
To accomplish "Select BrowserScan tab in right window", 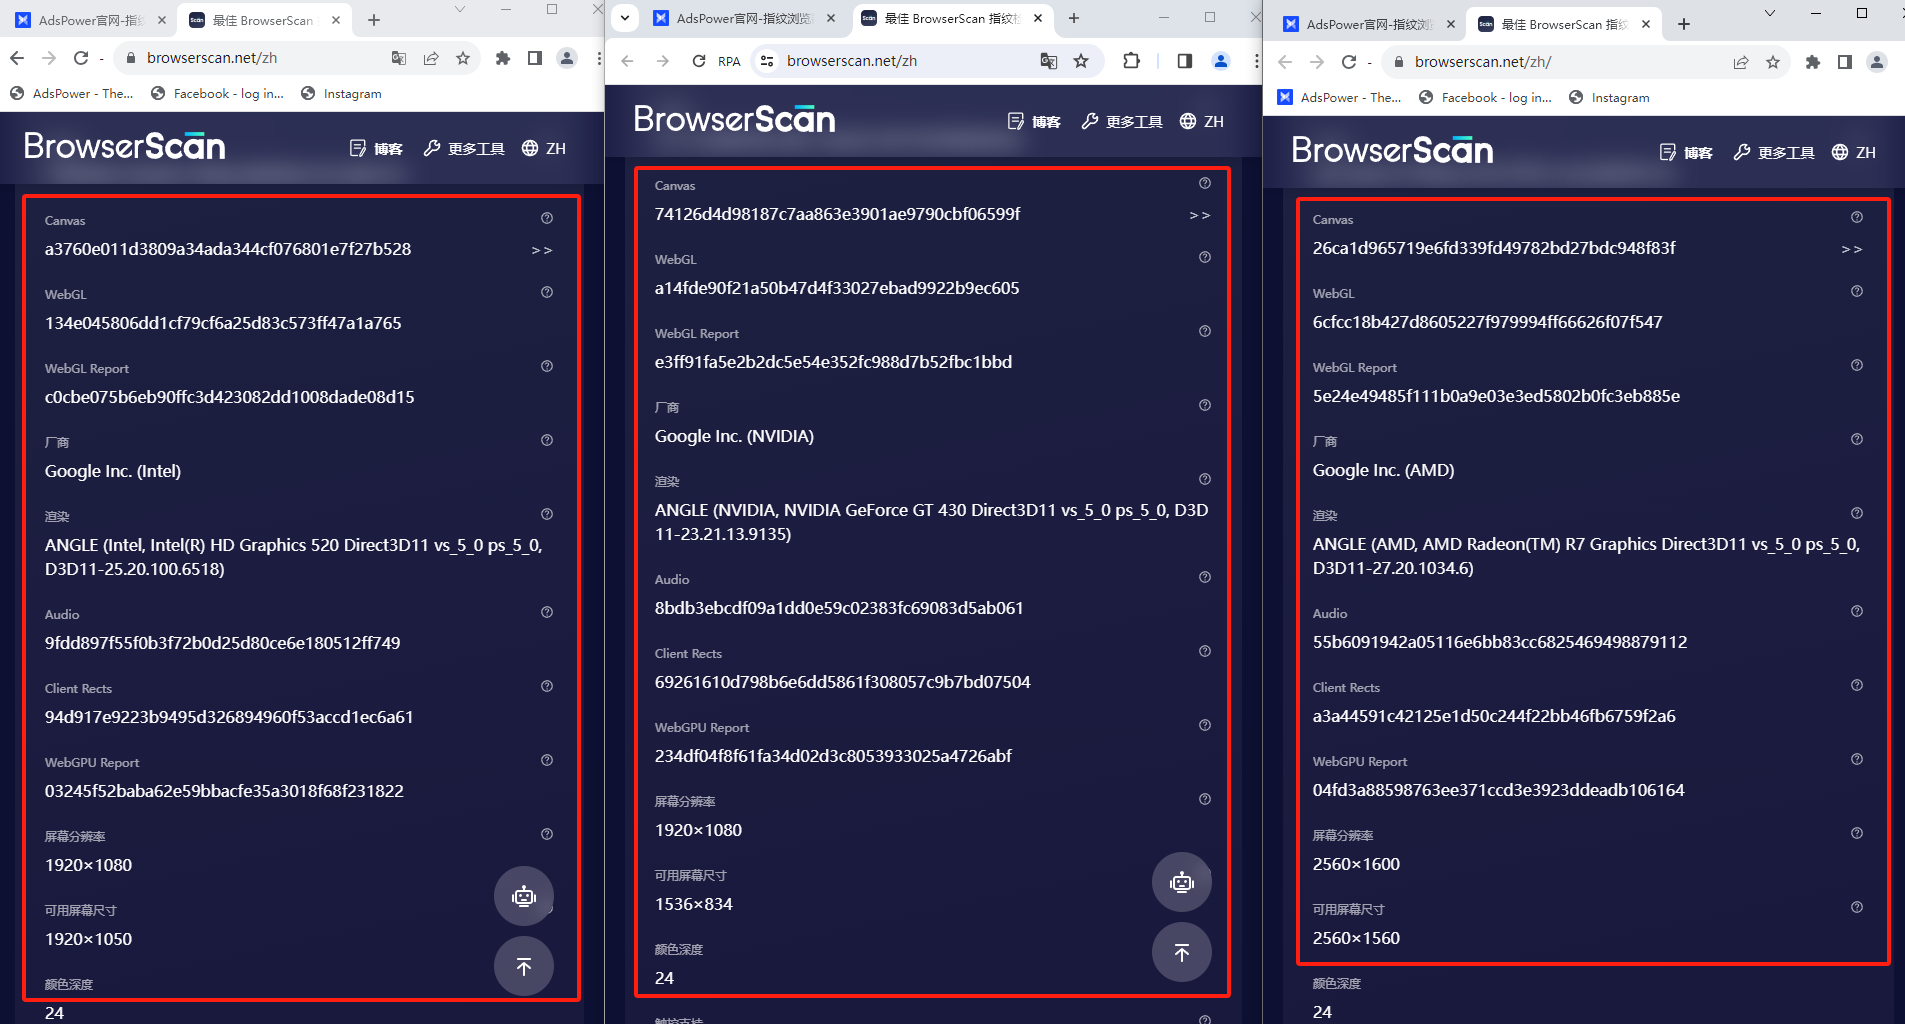I will click(x=1564, y=24).
